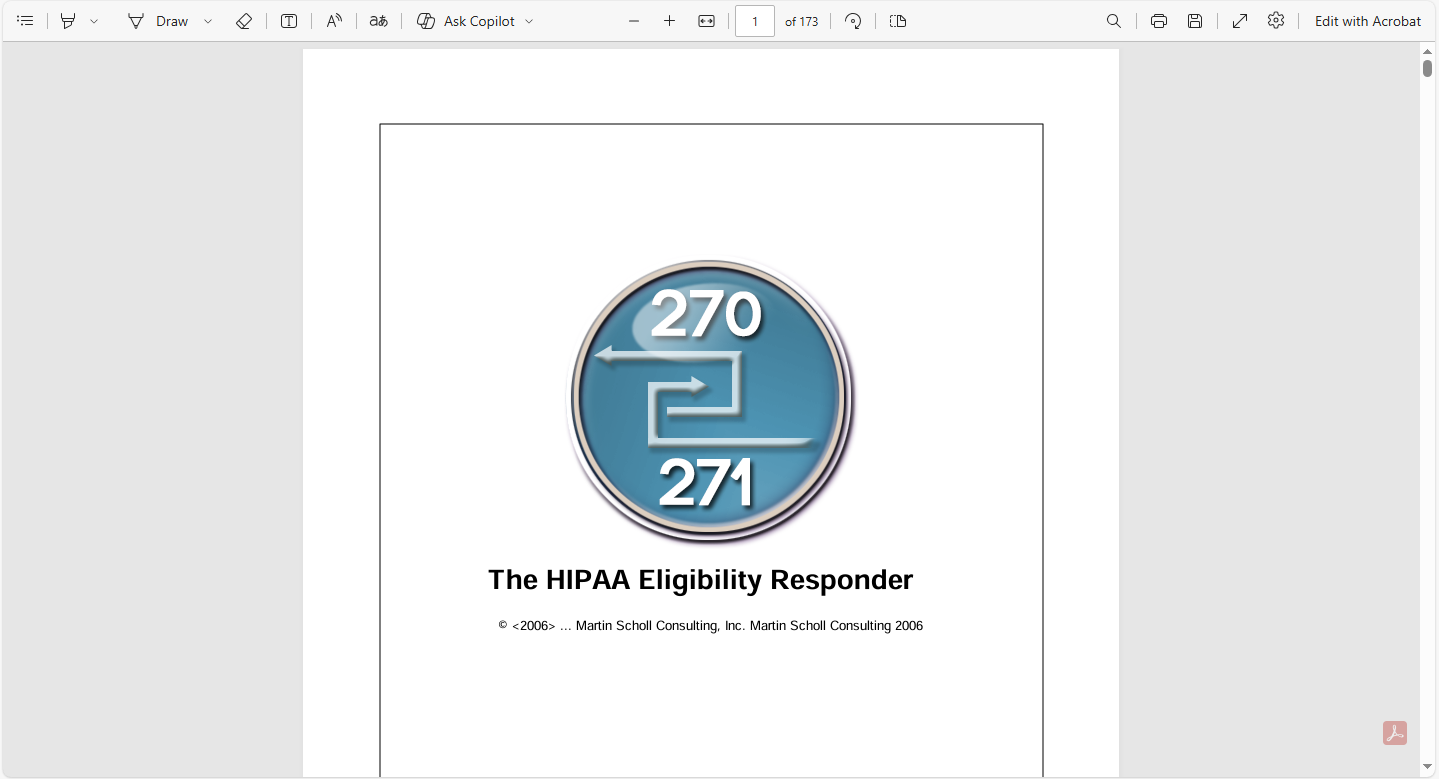Zoom out of the PDF

pyautogui.click(x=634, y=21)
